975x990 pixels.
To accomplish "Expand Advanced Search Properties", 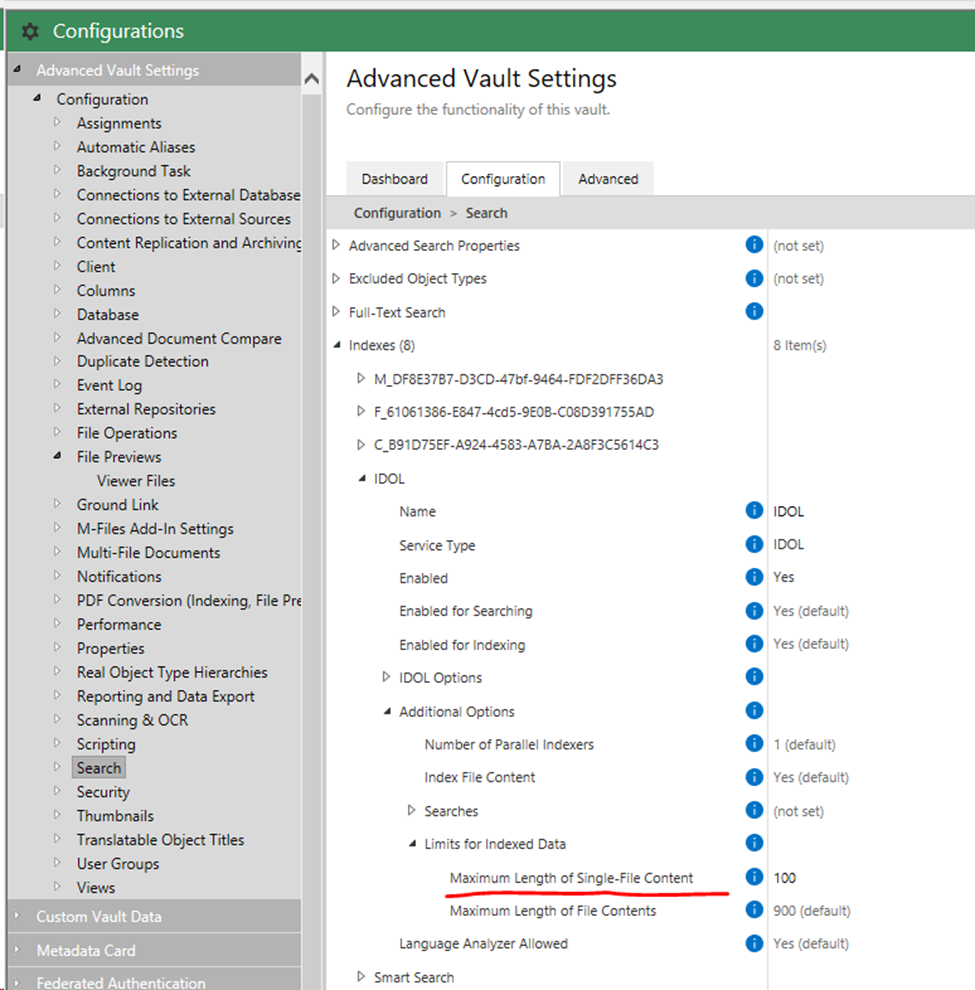I will coord(336,245).
